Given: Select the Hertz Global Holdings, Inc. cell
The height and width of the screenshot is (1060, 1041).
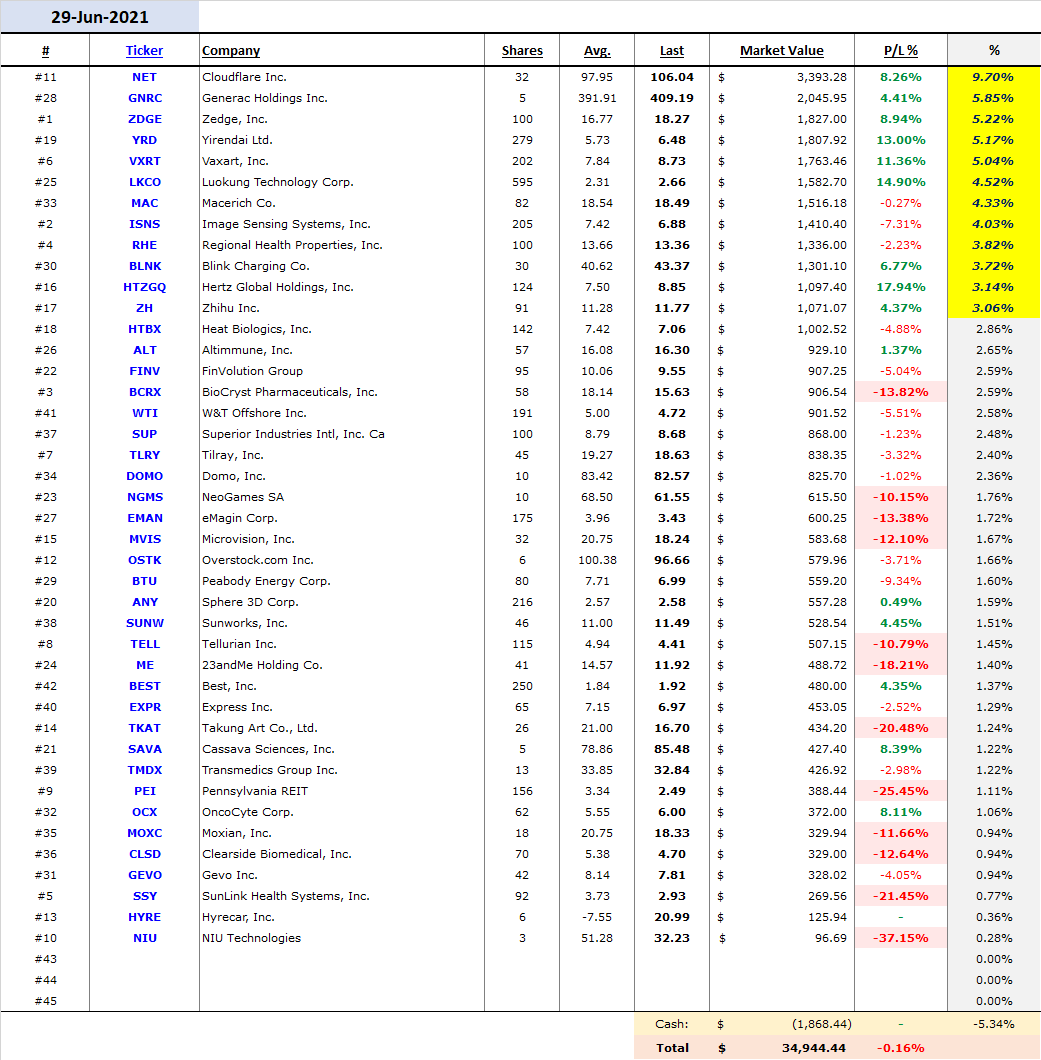Looking at the screenshot, I should [342, 287].
